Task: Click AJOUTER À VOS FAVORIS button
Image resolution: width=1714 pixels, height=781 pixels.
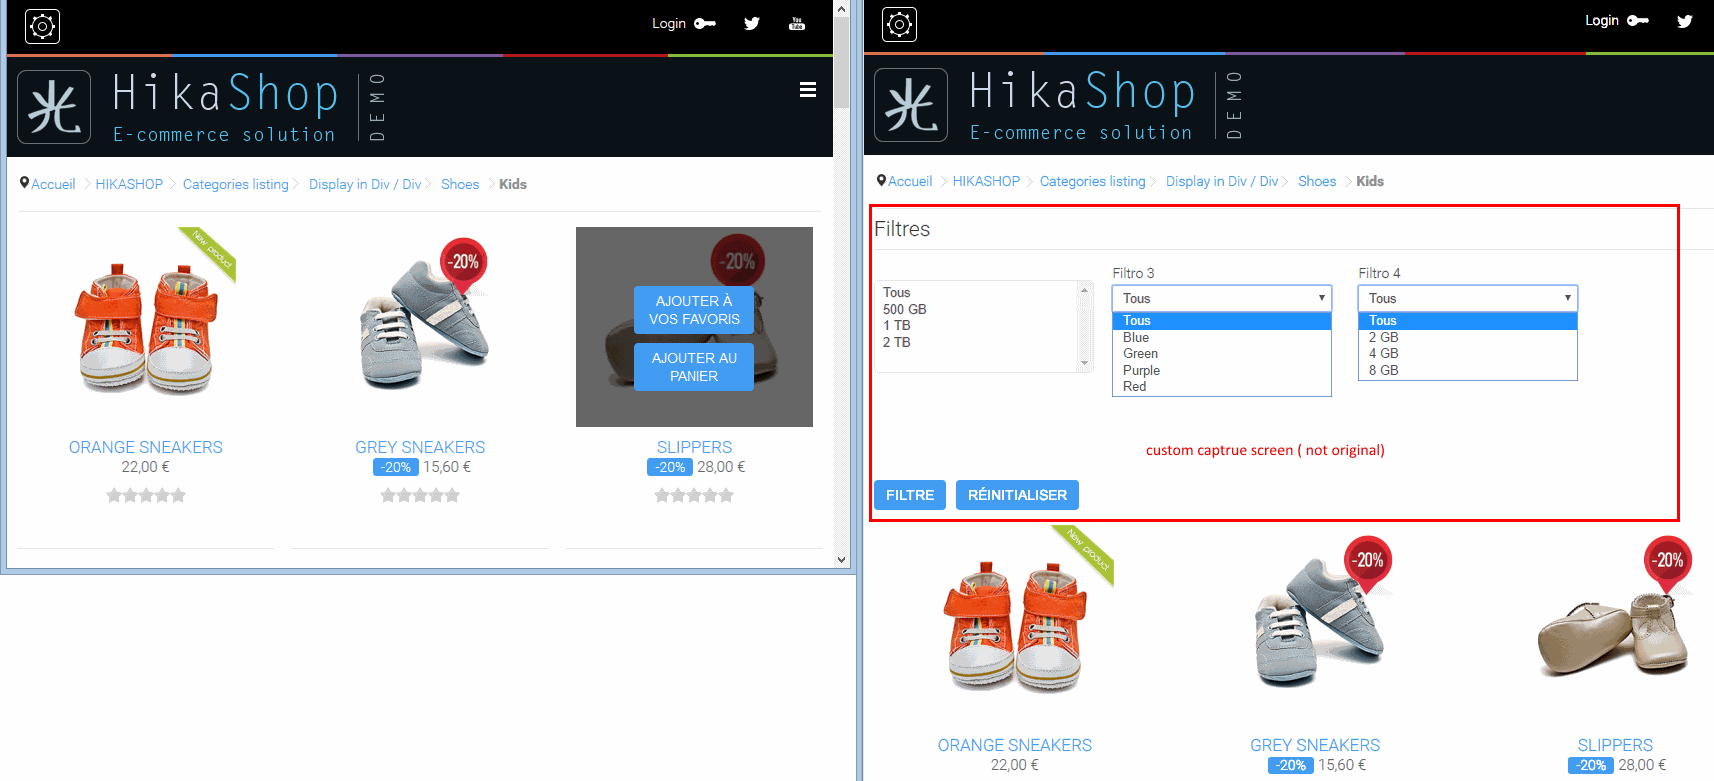Action: (x=694, y=310)
